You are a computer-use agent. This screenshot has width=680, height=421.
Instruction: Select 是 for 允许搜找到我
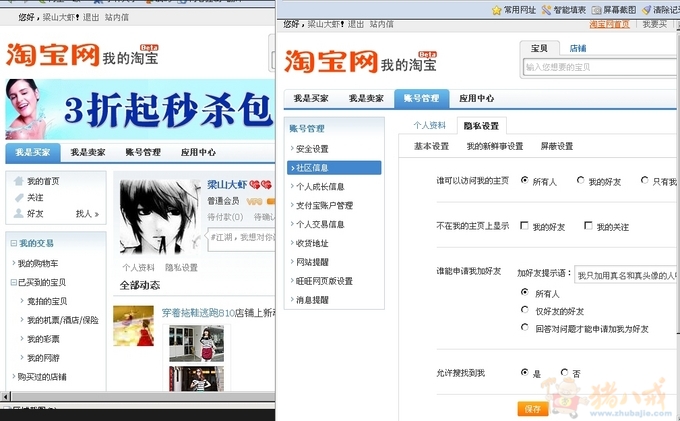[525, 372]
